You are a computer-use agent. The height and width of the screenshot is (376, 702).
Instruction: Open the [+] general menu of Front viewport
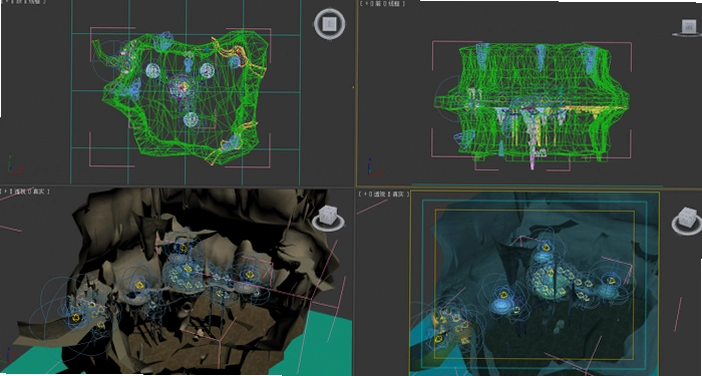coord(366,4)
